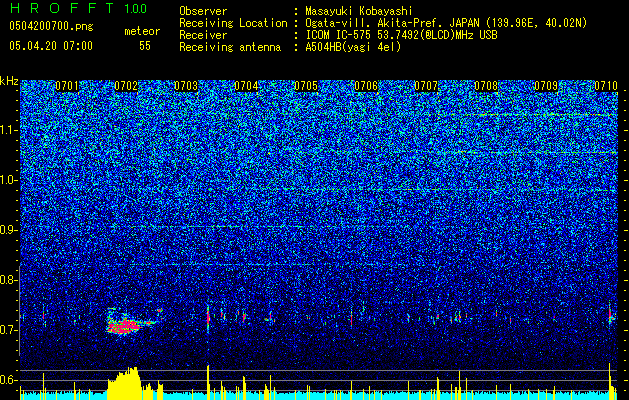Click the 0710 time marker
This screenshot has height=400, width=629.
[x=606, y=86]
